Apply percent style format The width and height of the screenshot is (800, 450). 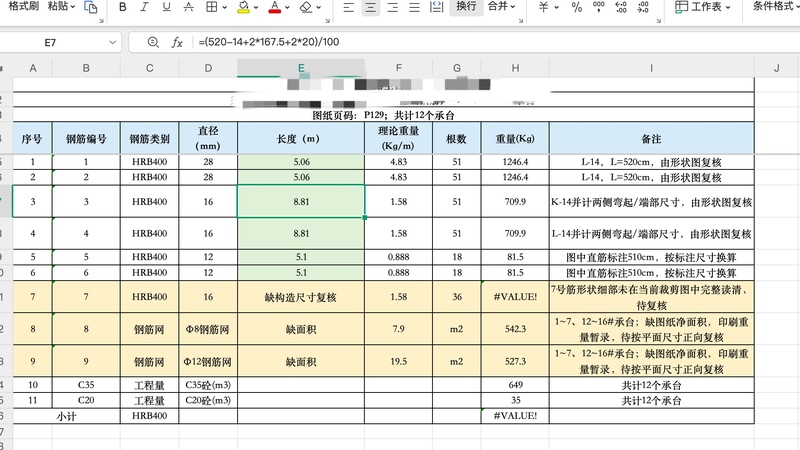pos(577,7)
